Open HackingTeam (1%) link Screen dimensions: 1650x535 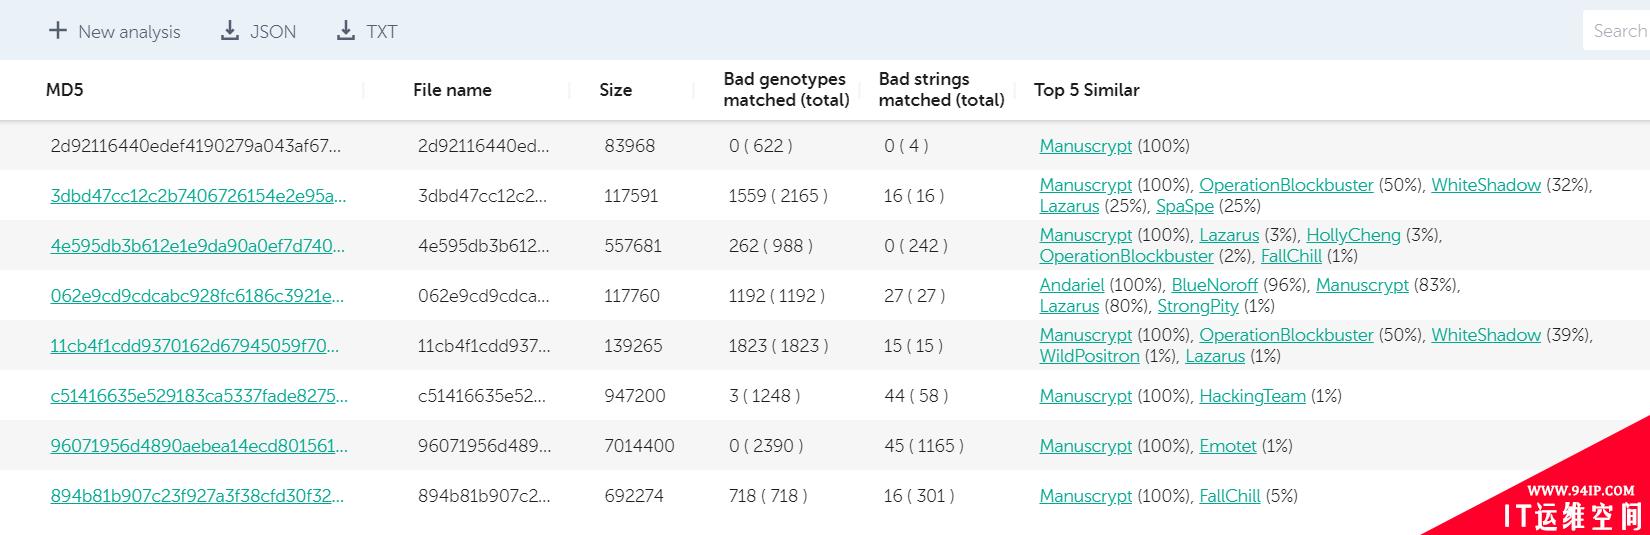pos(1252,396)
